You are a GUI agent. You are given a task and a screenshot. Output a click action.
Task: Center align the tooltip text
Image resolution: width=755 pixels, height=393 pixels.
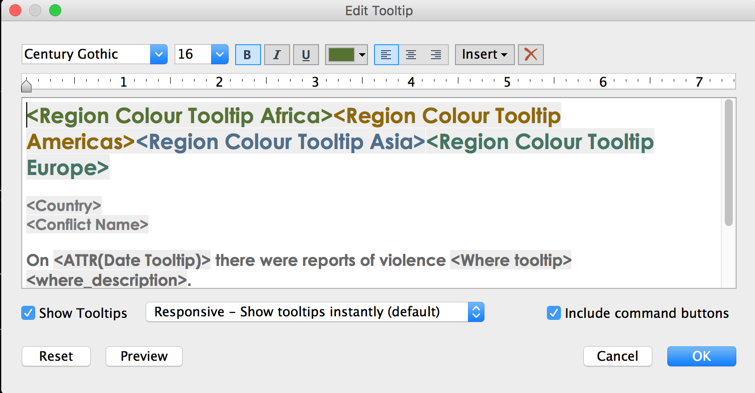click(x=411, y=54)
